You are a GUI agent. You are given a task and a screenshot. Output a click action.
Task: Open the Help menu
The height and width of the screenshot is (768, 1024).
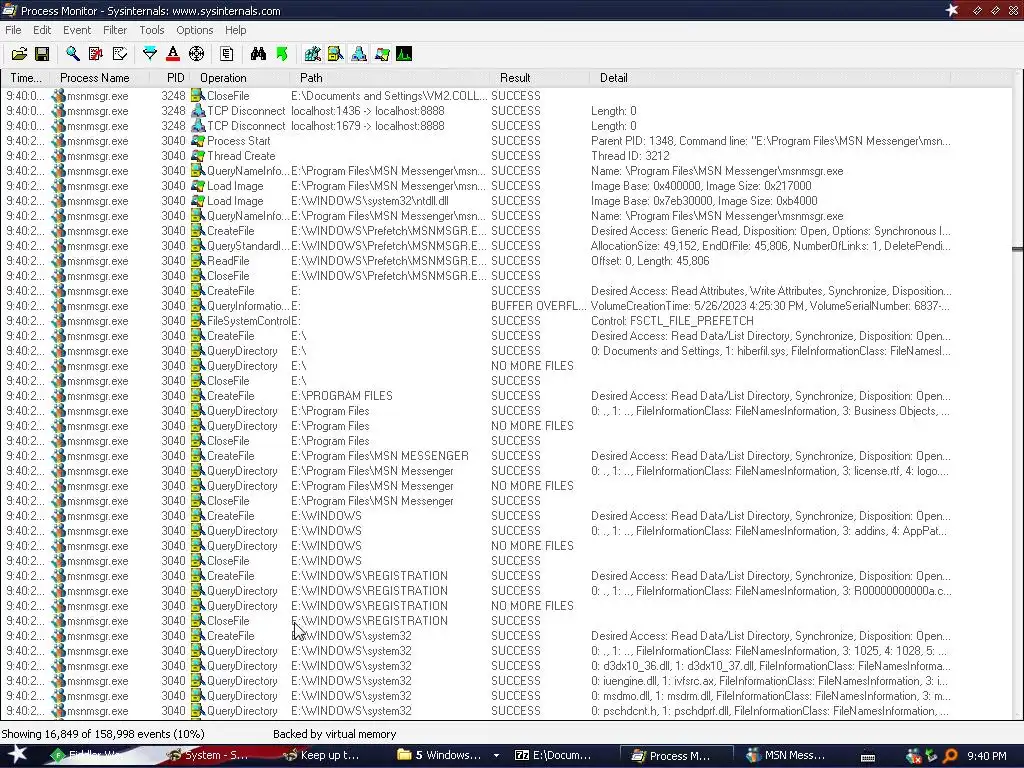click(236, 30)
